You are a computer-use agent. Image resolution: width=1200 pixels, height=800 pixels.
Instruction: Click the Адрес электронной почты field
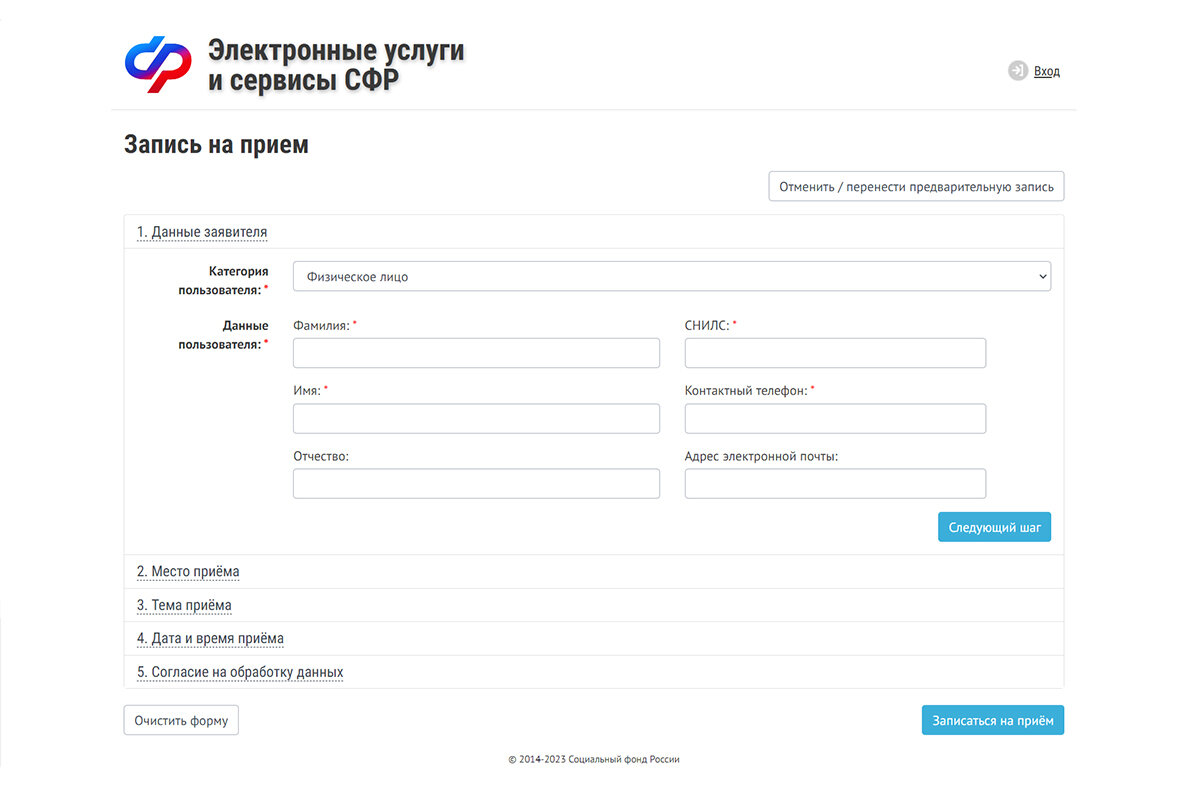[x=834, y=483]
